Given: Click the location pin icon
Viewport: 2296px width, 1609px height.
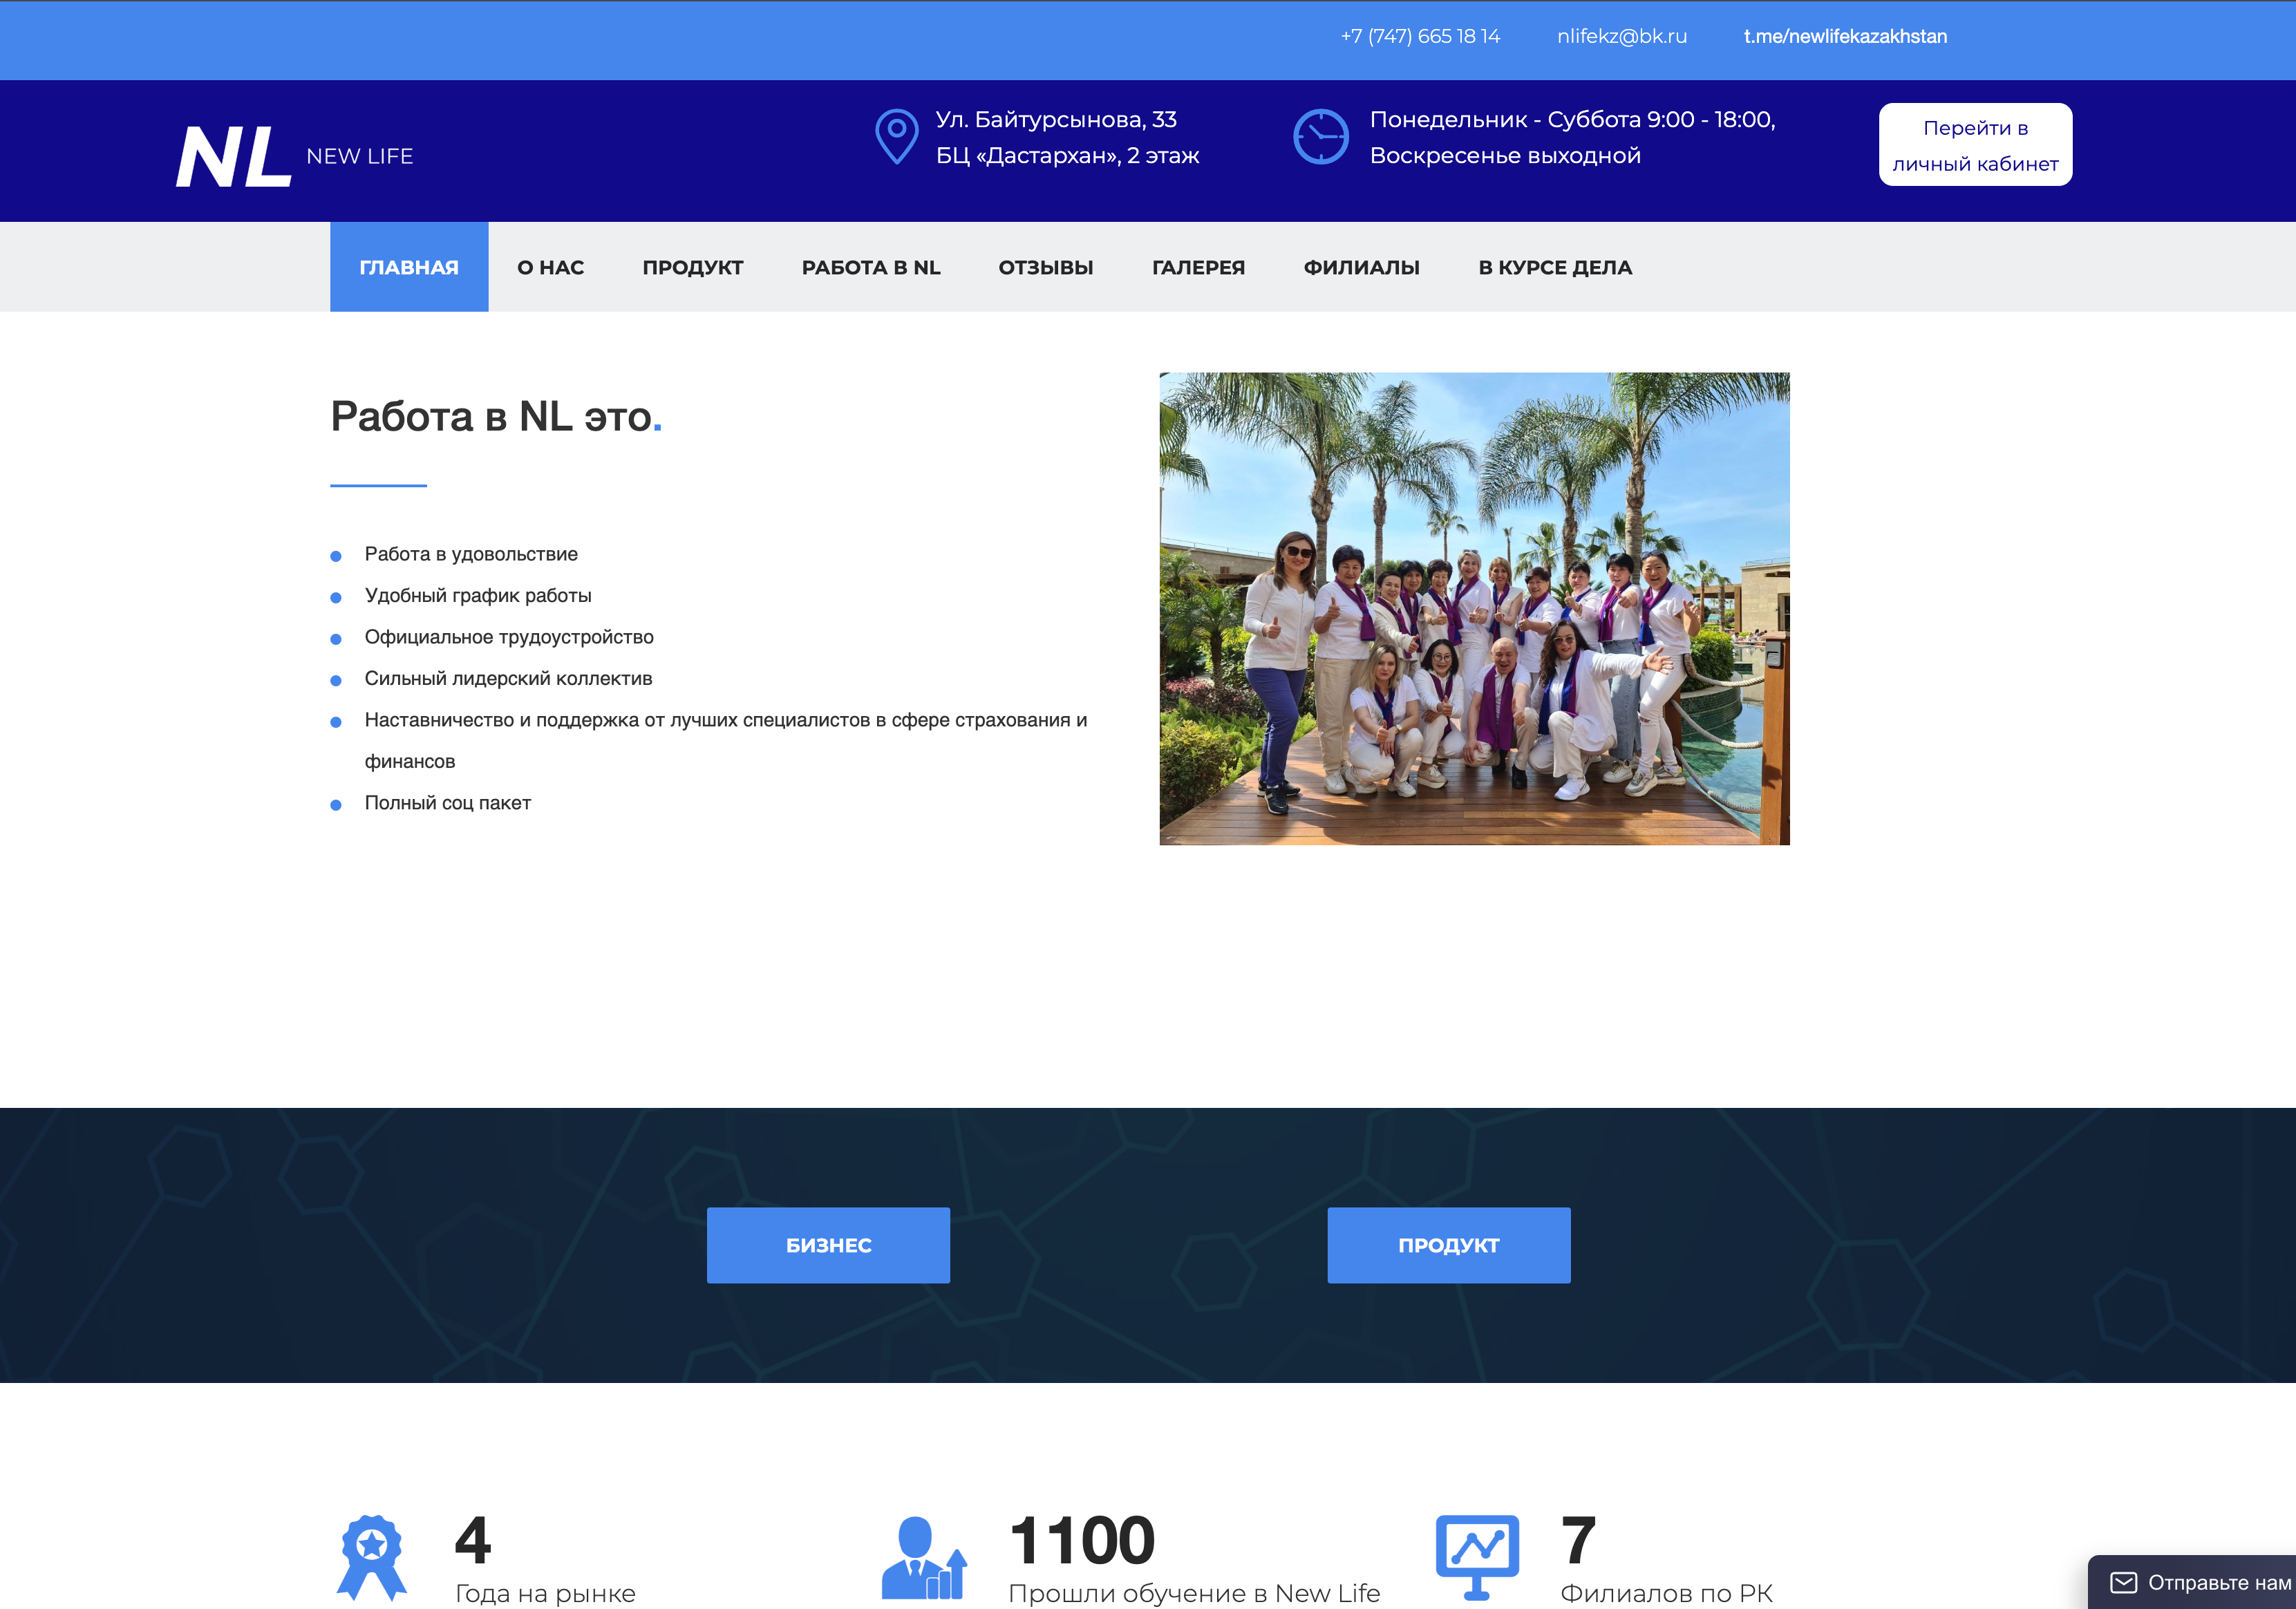Looking at the screenshot, I should tap(896, 136).
